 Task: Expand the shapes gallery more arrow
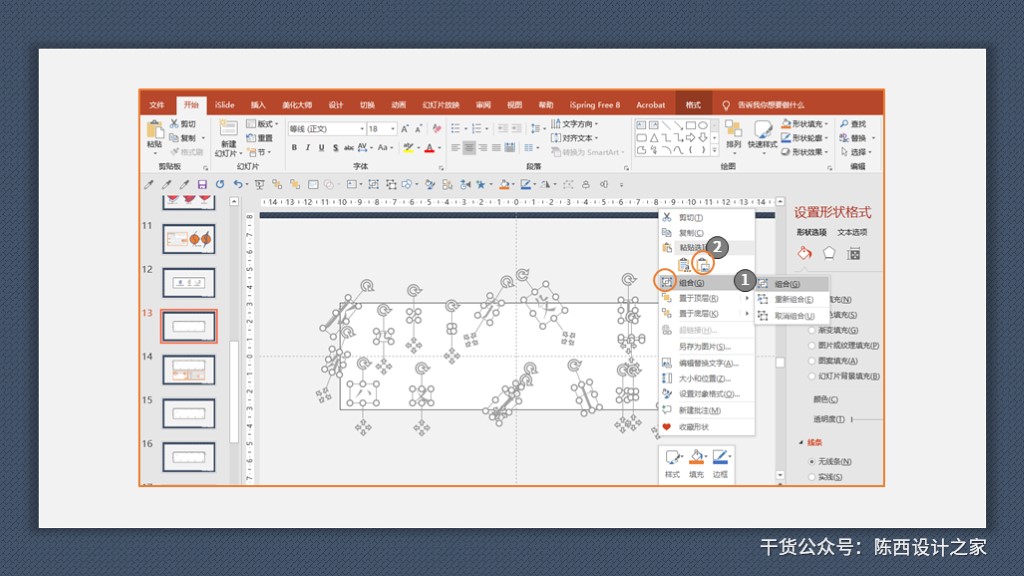(x=714, y=152)
